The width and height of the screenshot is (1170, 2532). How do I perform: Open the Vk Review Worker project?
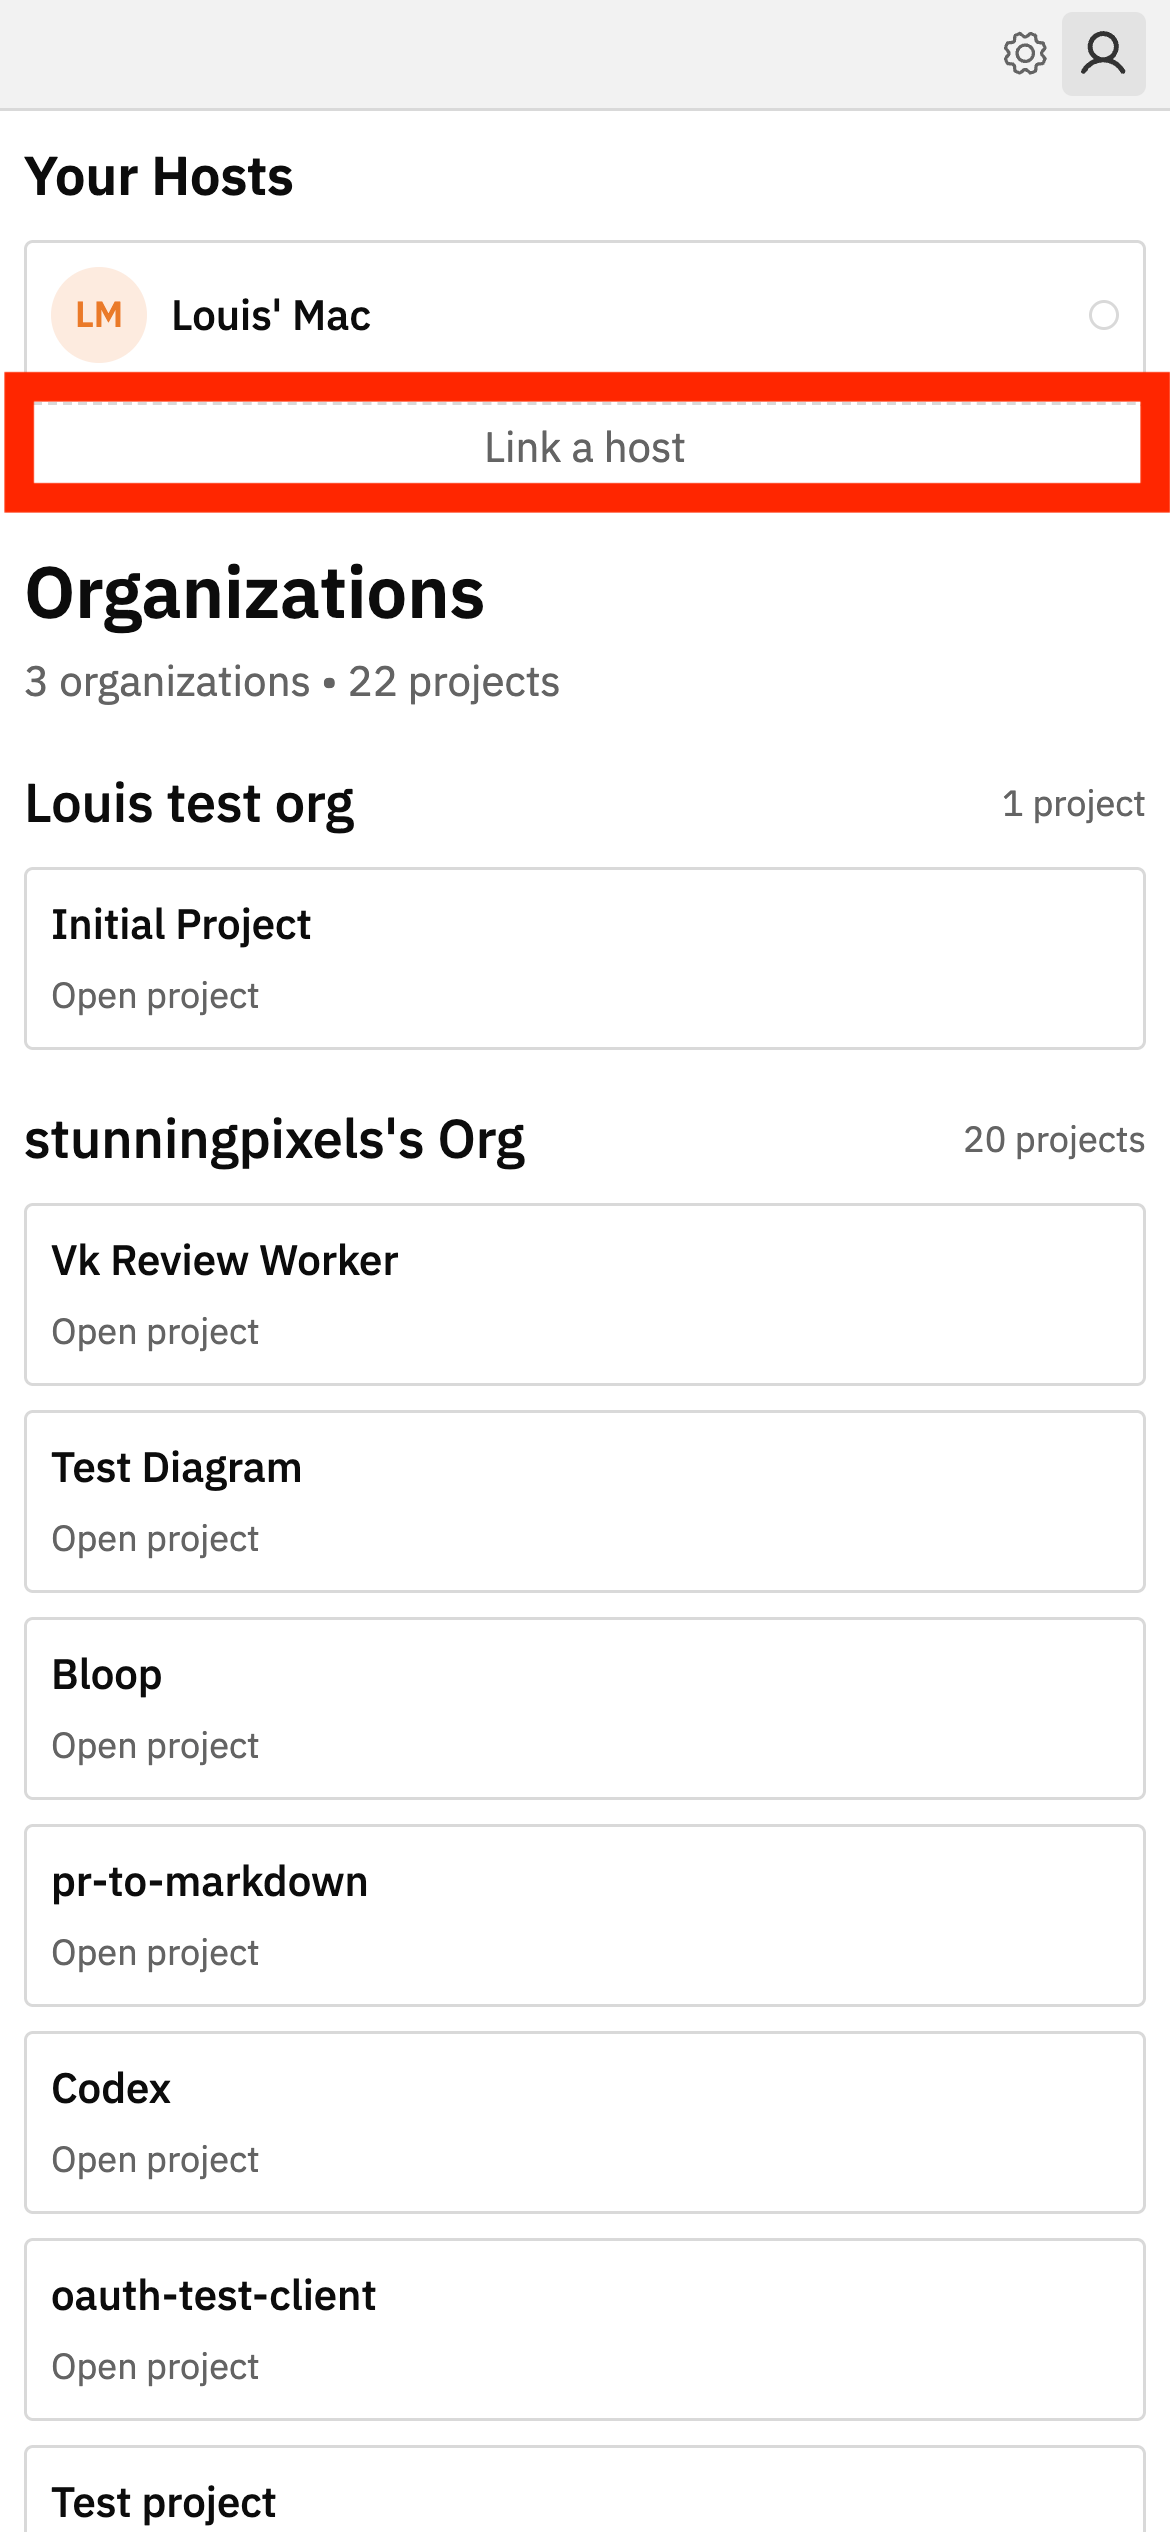[x=585, y=1293]
